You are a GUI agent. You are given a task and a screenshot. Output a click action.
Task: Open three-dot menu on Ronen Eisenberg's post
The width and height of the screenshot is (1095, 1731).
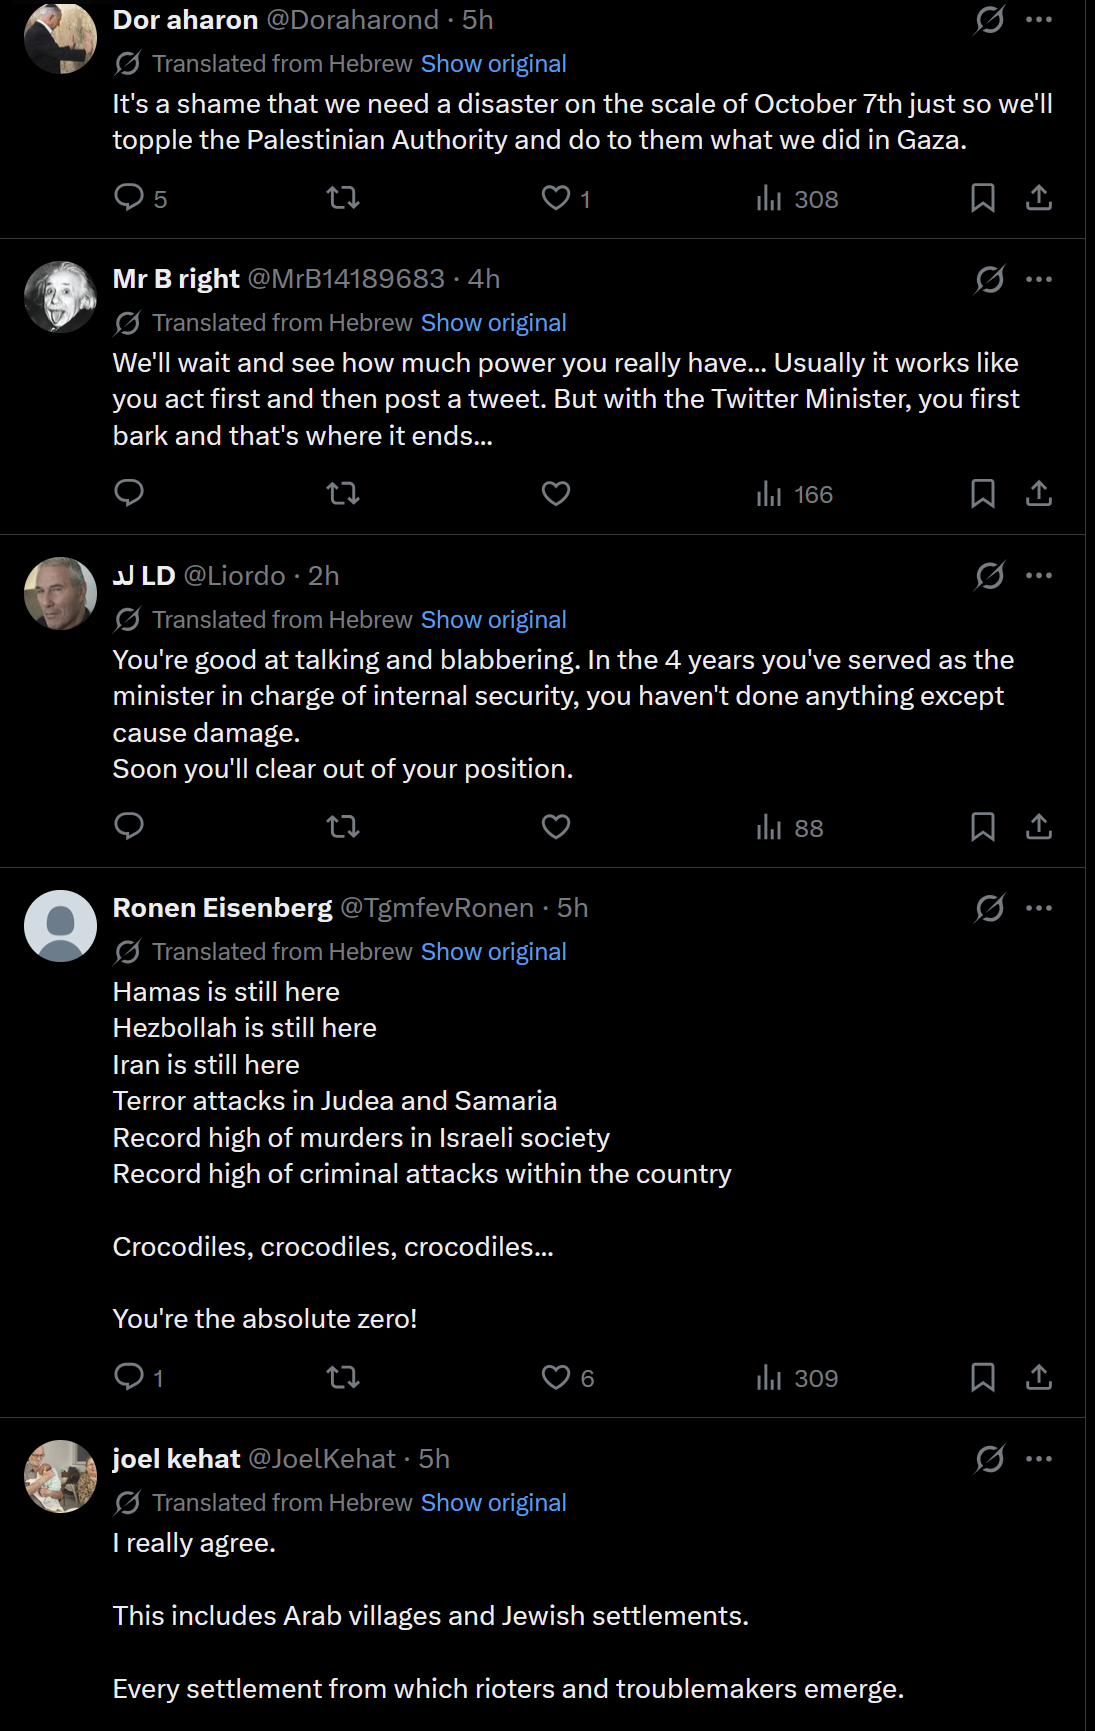click(x=1039, y=908)
